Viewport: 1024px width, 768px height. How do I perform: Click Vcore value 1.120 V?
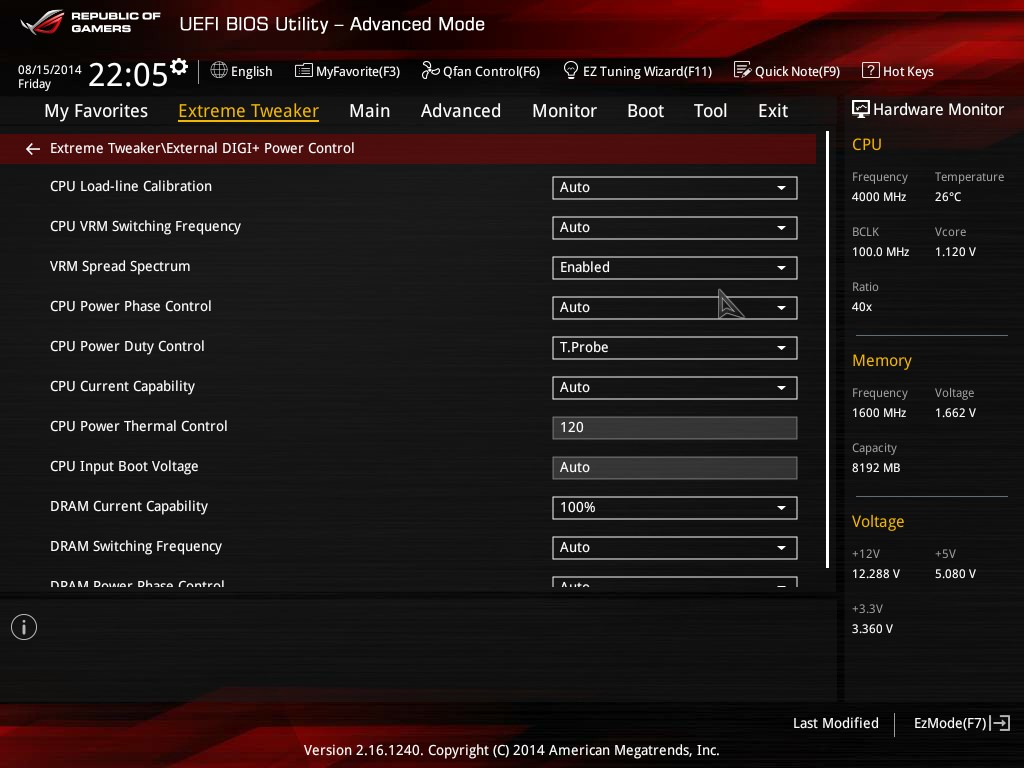[x=955, y=251]
